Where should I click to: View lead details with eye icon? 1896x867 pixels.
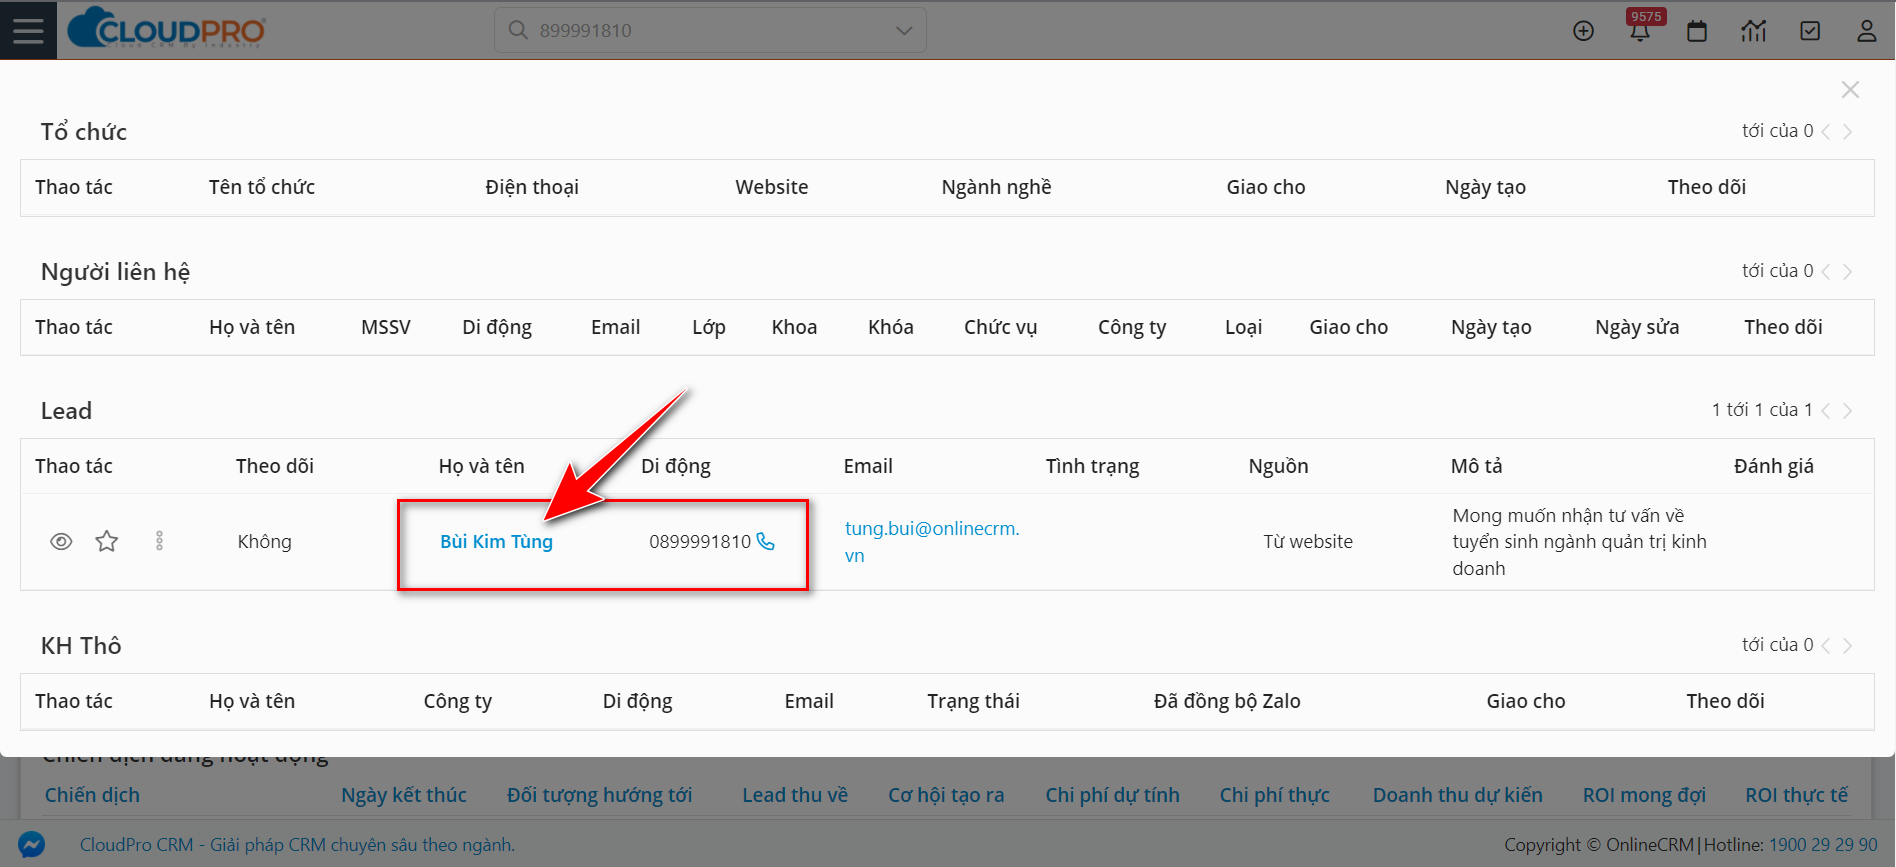point(61,542)
